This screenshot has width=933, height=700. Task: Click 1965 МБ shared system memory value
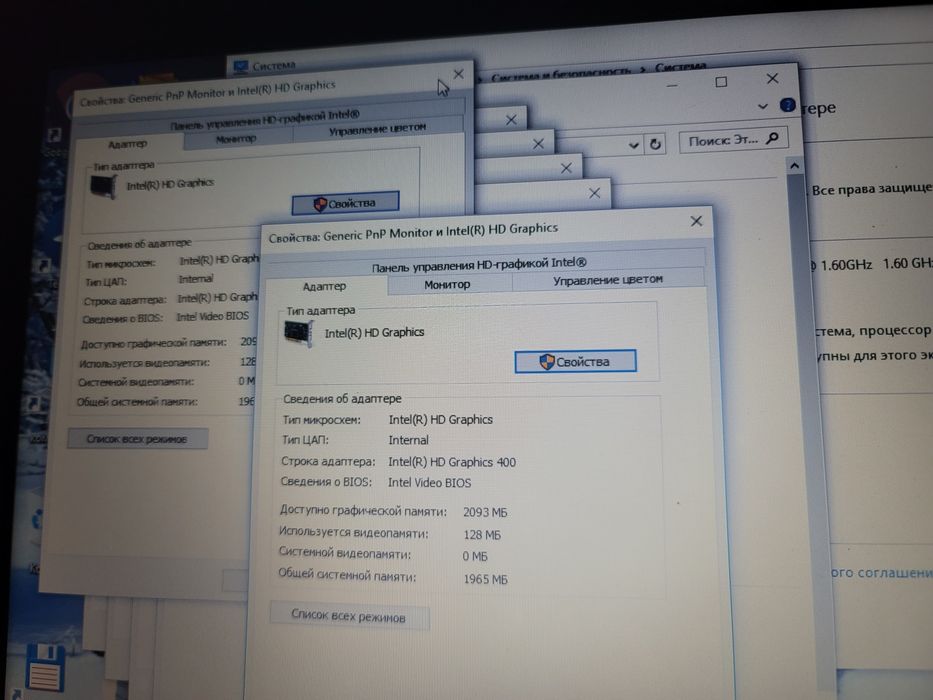(486, 579)
